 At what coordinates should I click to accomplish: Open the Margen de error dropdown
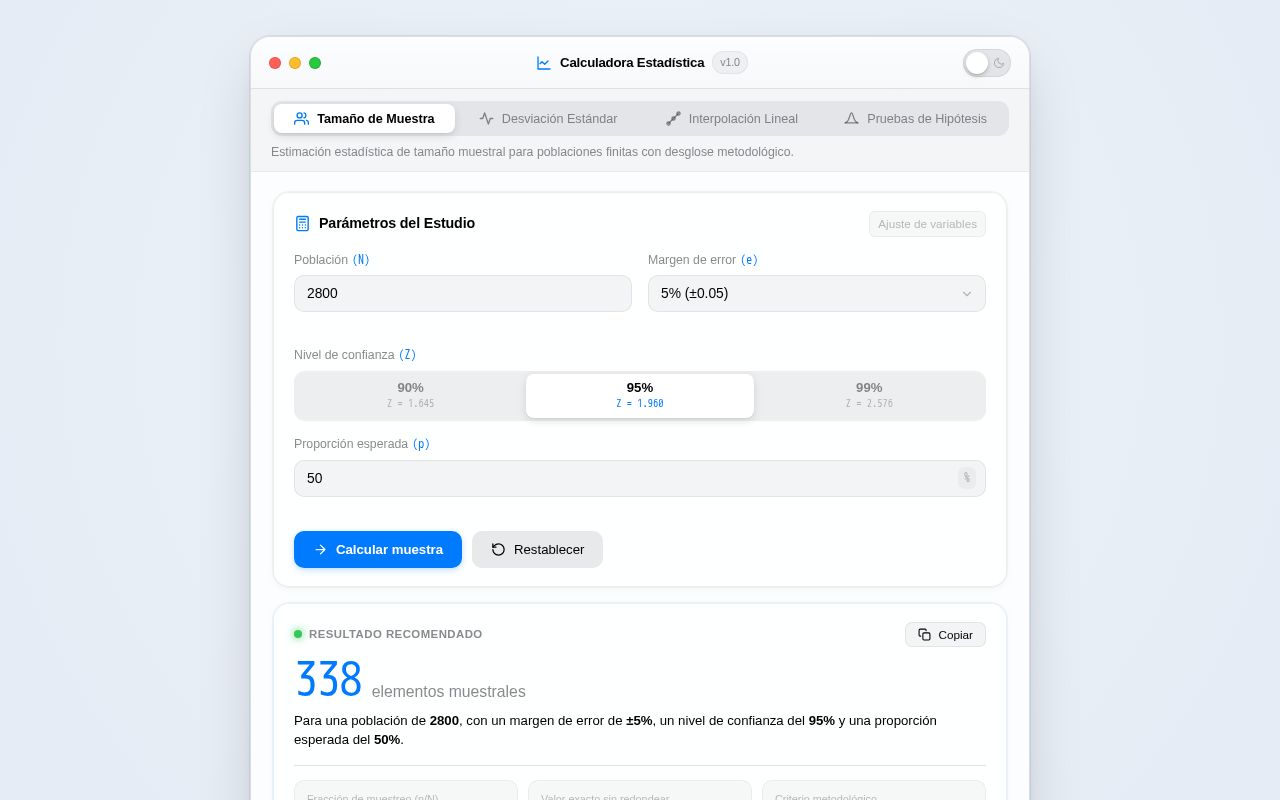817,293
